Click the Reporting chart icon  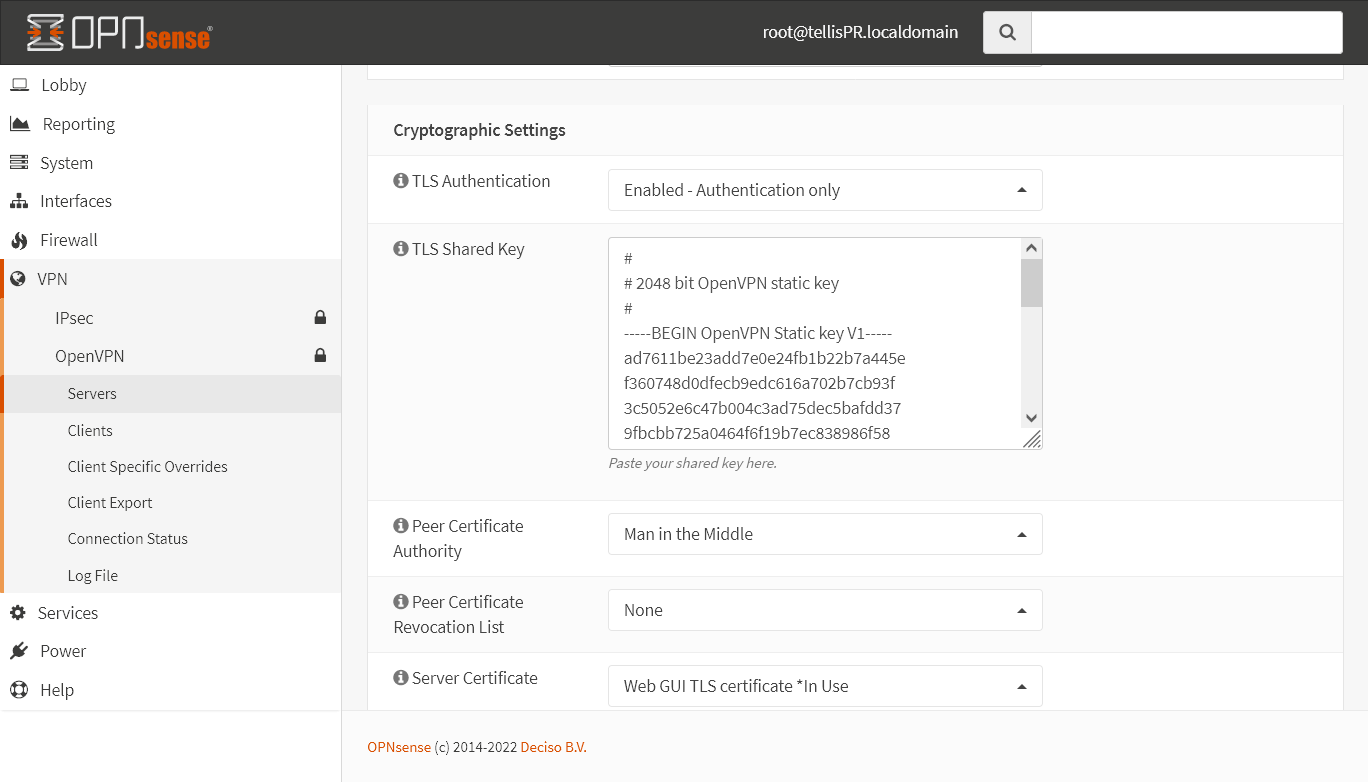pos(20,123)
